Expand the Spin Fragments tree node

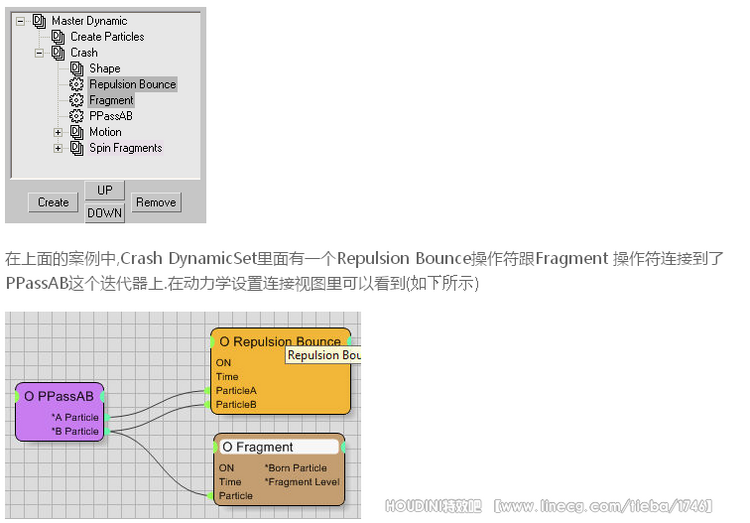[58, 148]
